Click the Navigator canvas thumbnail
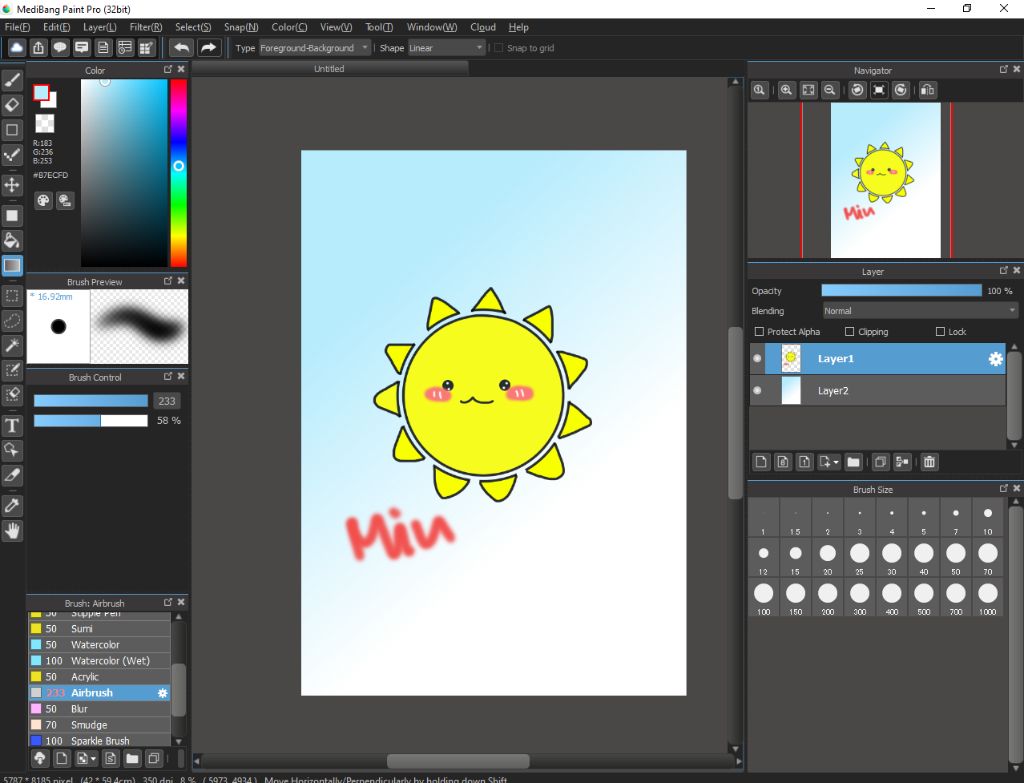Screen dimensions: 1024x783 (x=886, y=180)
